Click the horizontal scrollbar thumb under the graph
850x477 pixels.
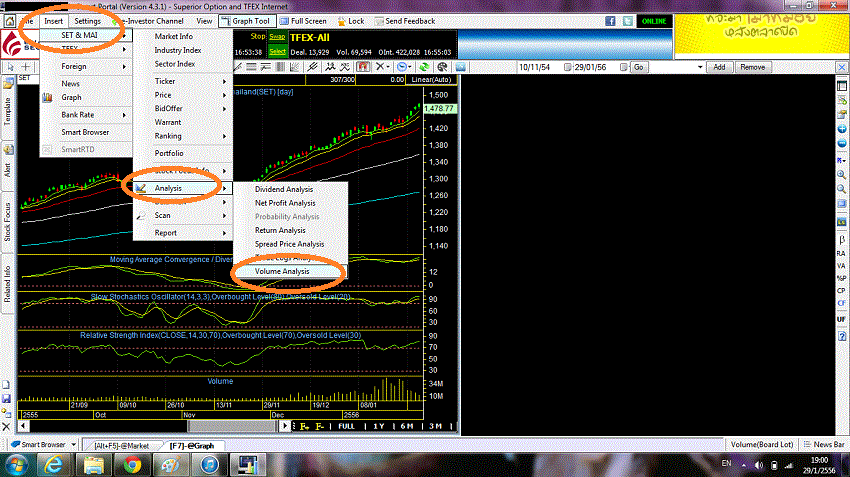click(x=233, y=426)
